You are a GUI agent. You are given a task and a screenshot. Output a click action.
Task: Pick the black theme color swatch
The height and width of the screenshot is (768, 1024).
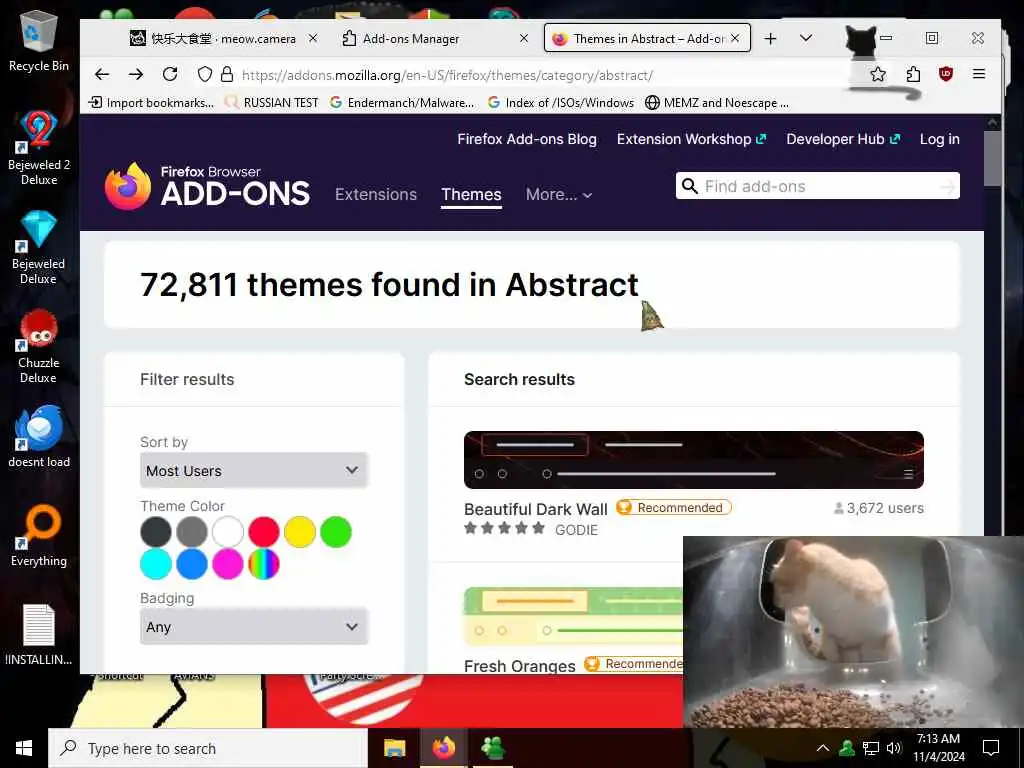click(x=155, y=532)
